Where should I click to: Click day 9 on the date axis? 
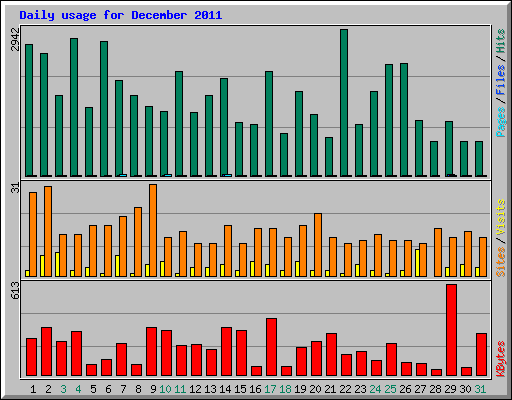153,389
